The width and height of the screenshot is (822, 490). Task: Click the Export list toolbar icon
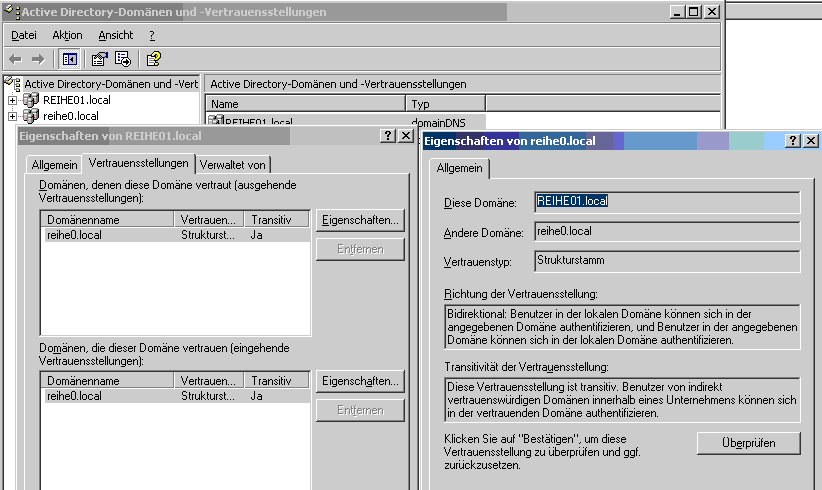123,59
